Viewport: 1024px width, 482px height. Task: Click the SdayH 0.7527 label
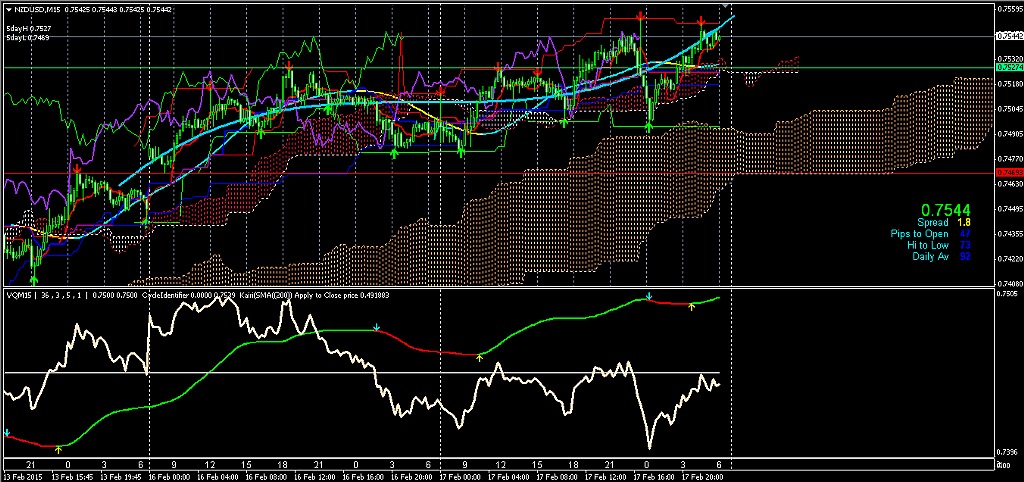29,29
